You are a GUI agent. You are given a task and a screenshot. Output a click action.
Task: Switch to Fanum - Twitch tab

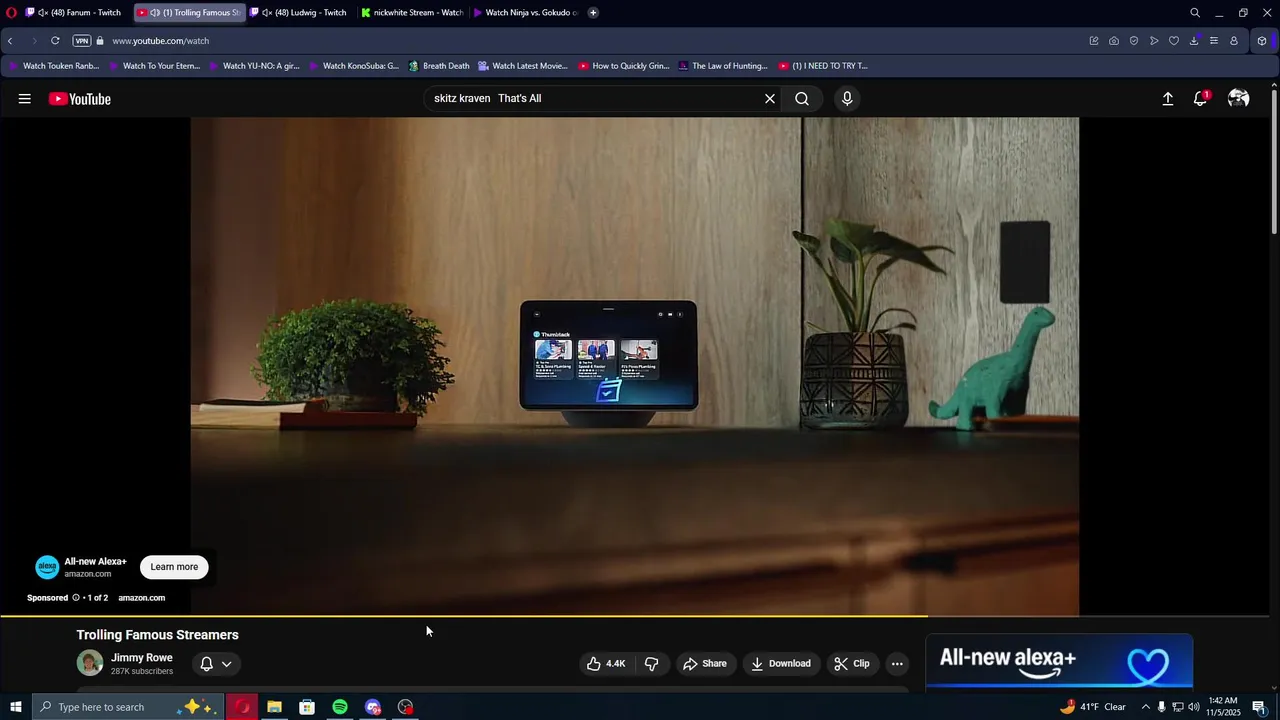coord(74,13)
